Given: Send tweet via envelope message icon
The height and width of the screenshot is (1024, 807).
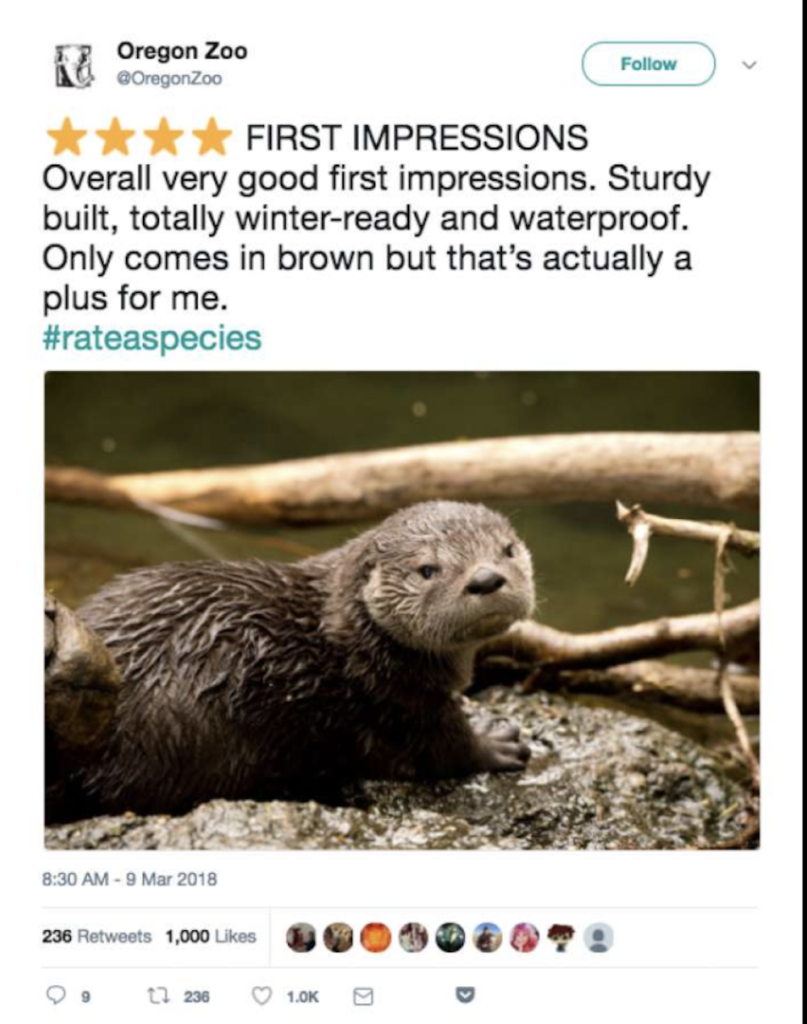Looking at the screenshot, I should pyautogui.click(x=363, y=996).
